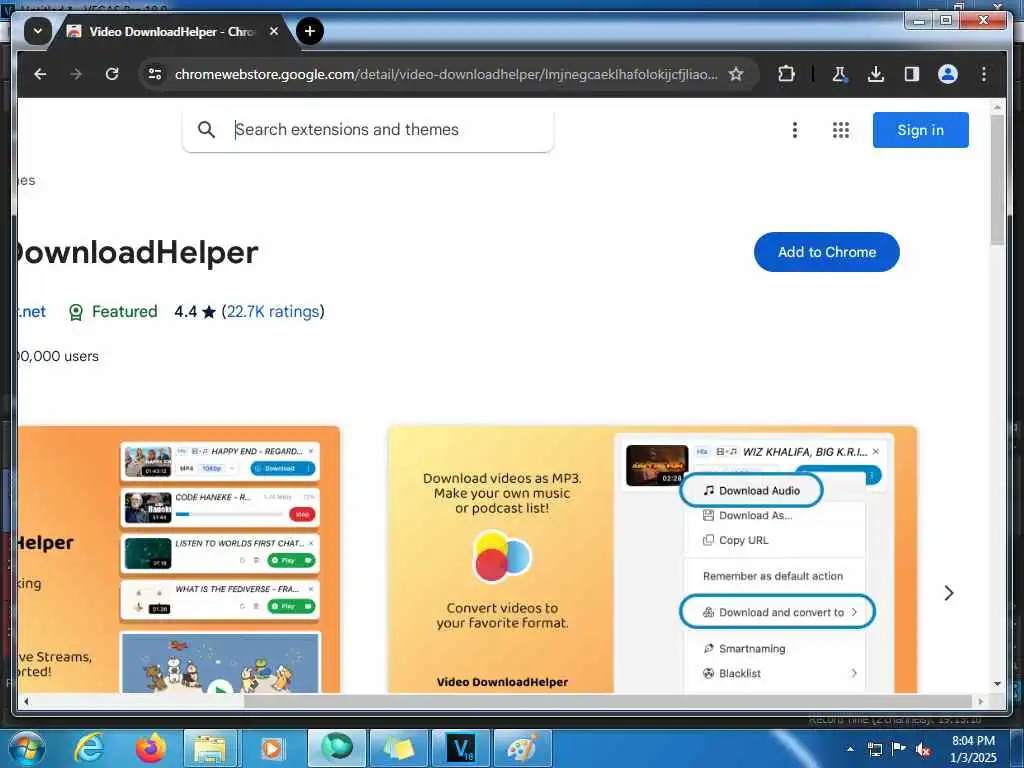
Task: Reload the Chrome Web Store page
Action: [x=112, y=74]
